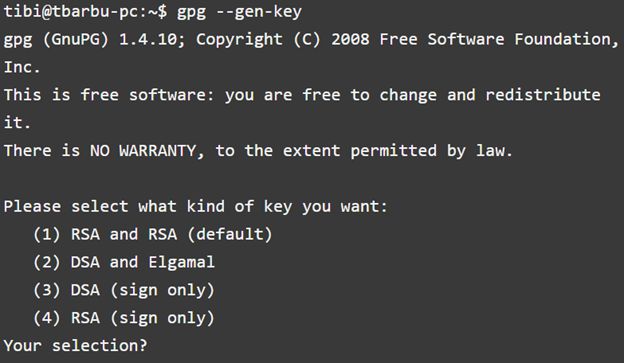Click the 'Your selection?' prompt
624x363 pixels.
click(76, 345)
